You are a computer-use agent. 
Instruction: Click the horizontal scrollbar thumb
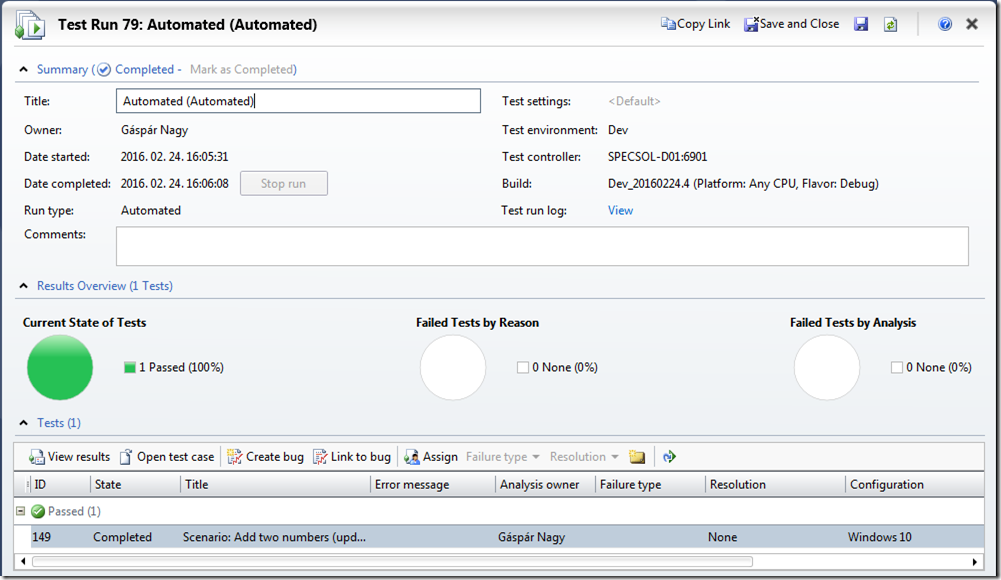point(392,561)
